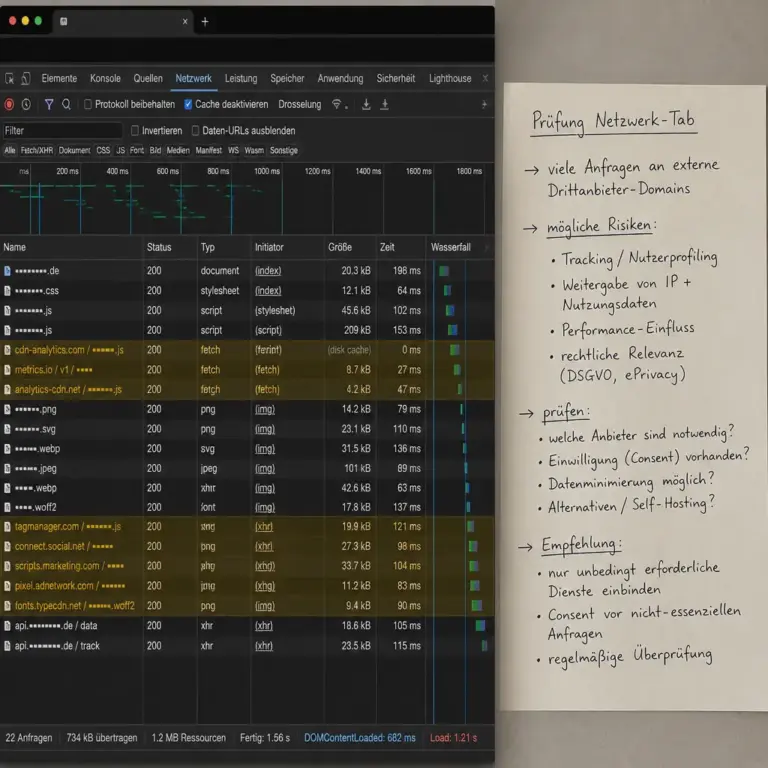Clear the network log icon
768x768 pixels.
(x=26, y=104)
